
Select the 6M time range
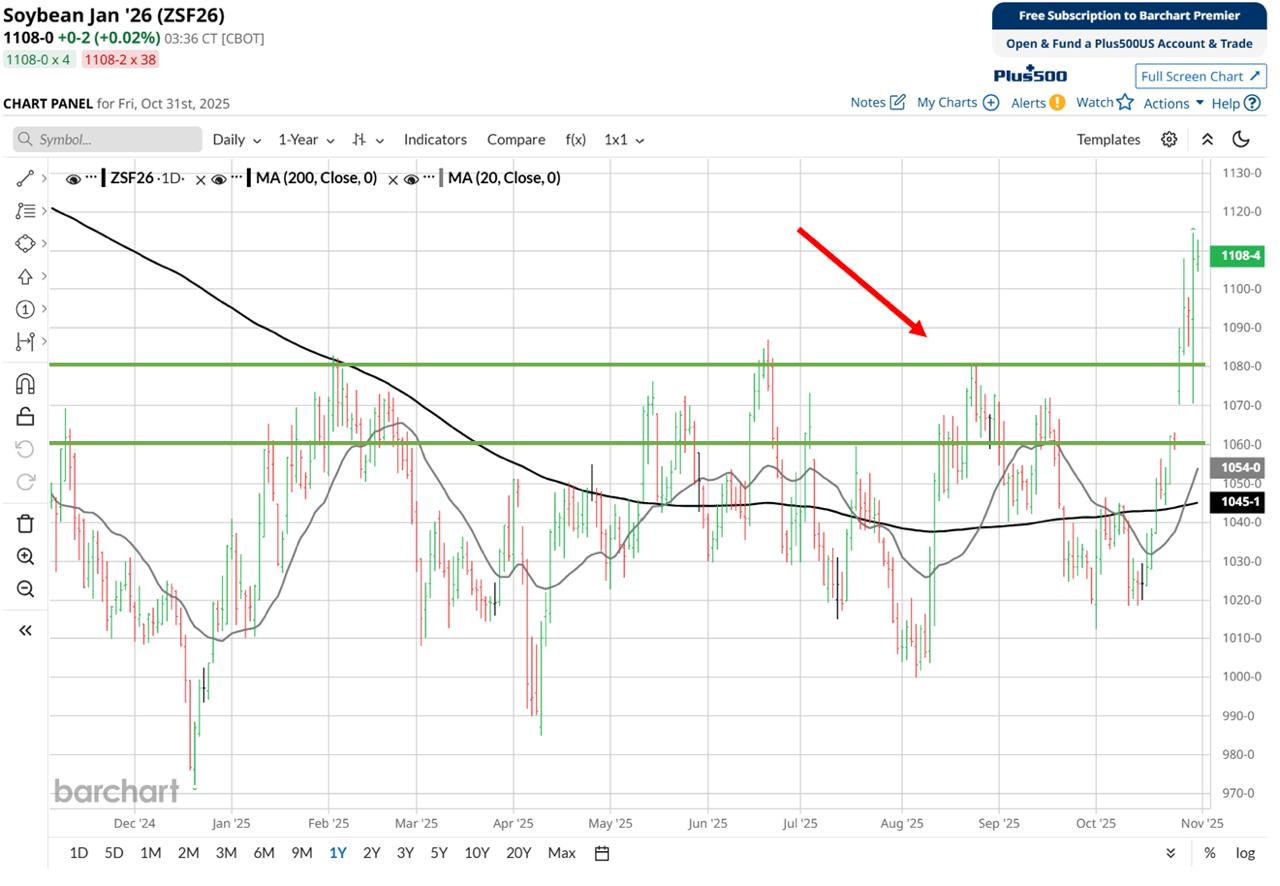pyautogui.click(x=264, y=853)
